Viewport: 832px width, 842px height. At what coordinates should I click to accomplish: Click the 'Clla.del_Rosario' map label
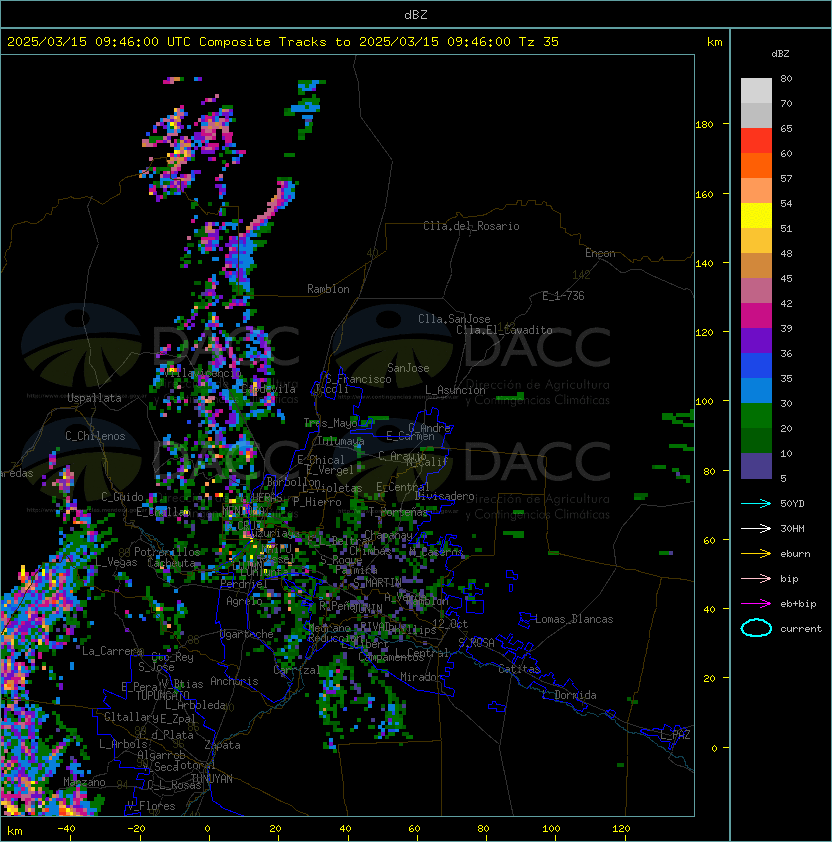tap(471, 226)
